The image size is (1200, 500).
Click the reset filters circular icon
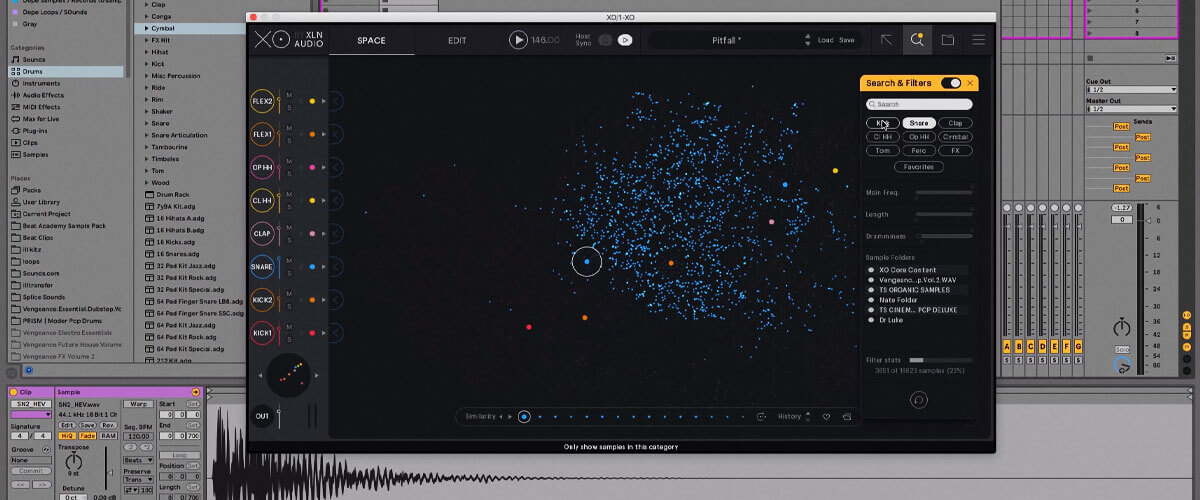pyautogui.click(x=919, y=399)
